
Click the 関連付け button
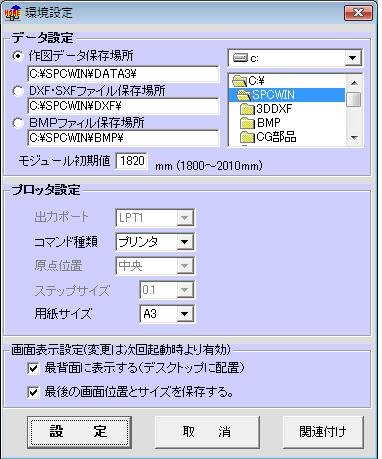click(x=323, y=432)
